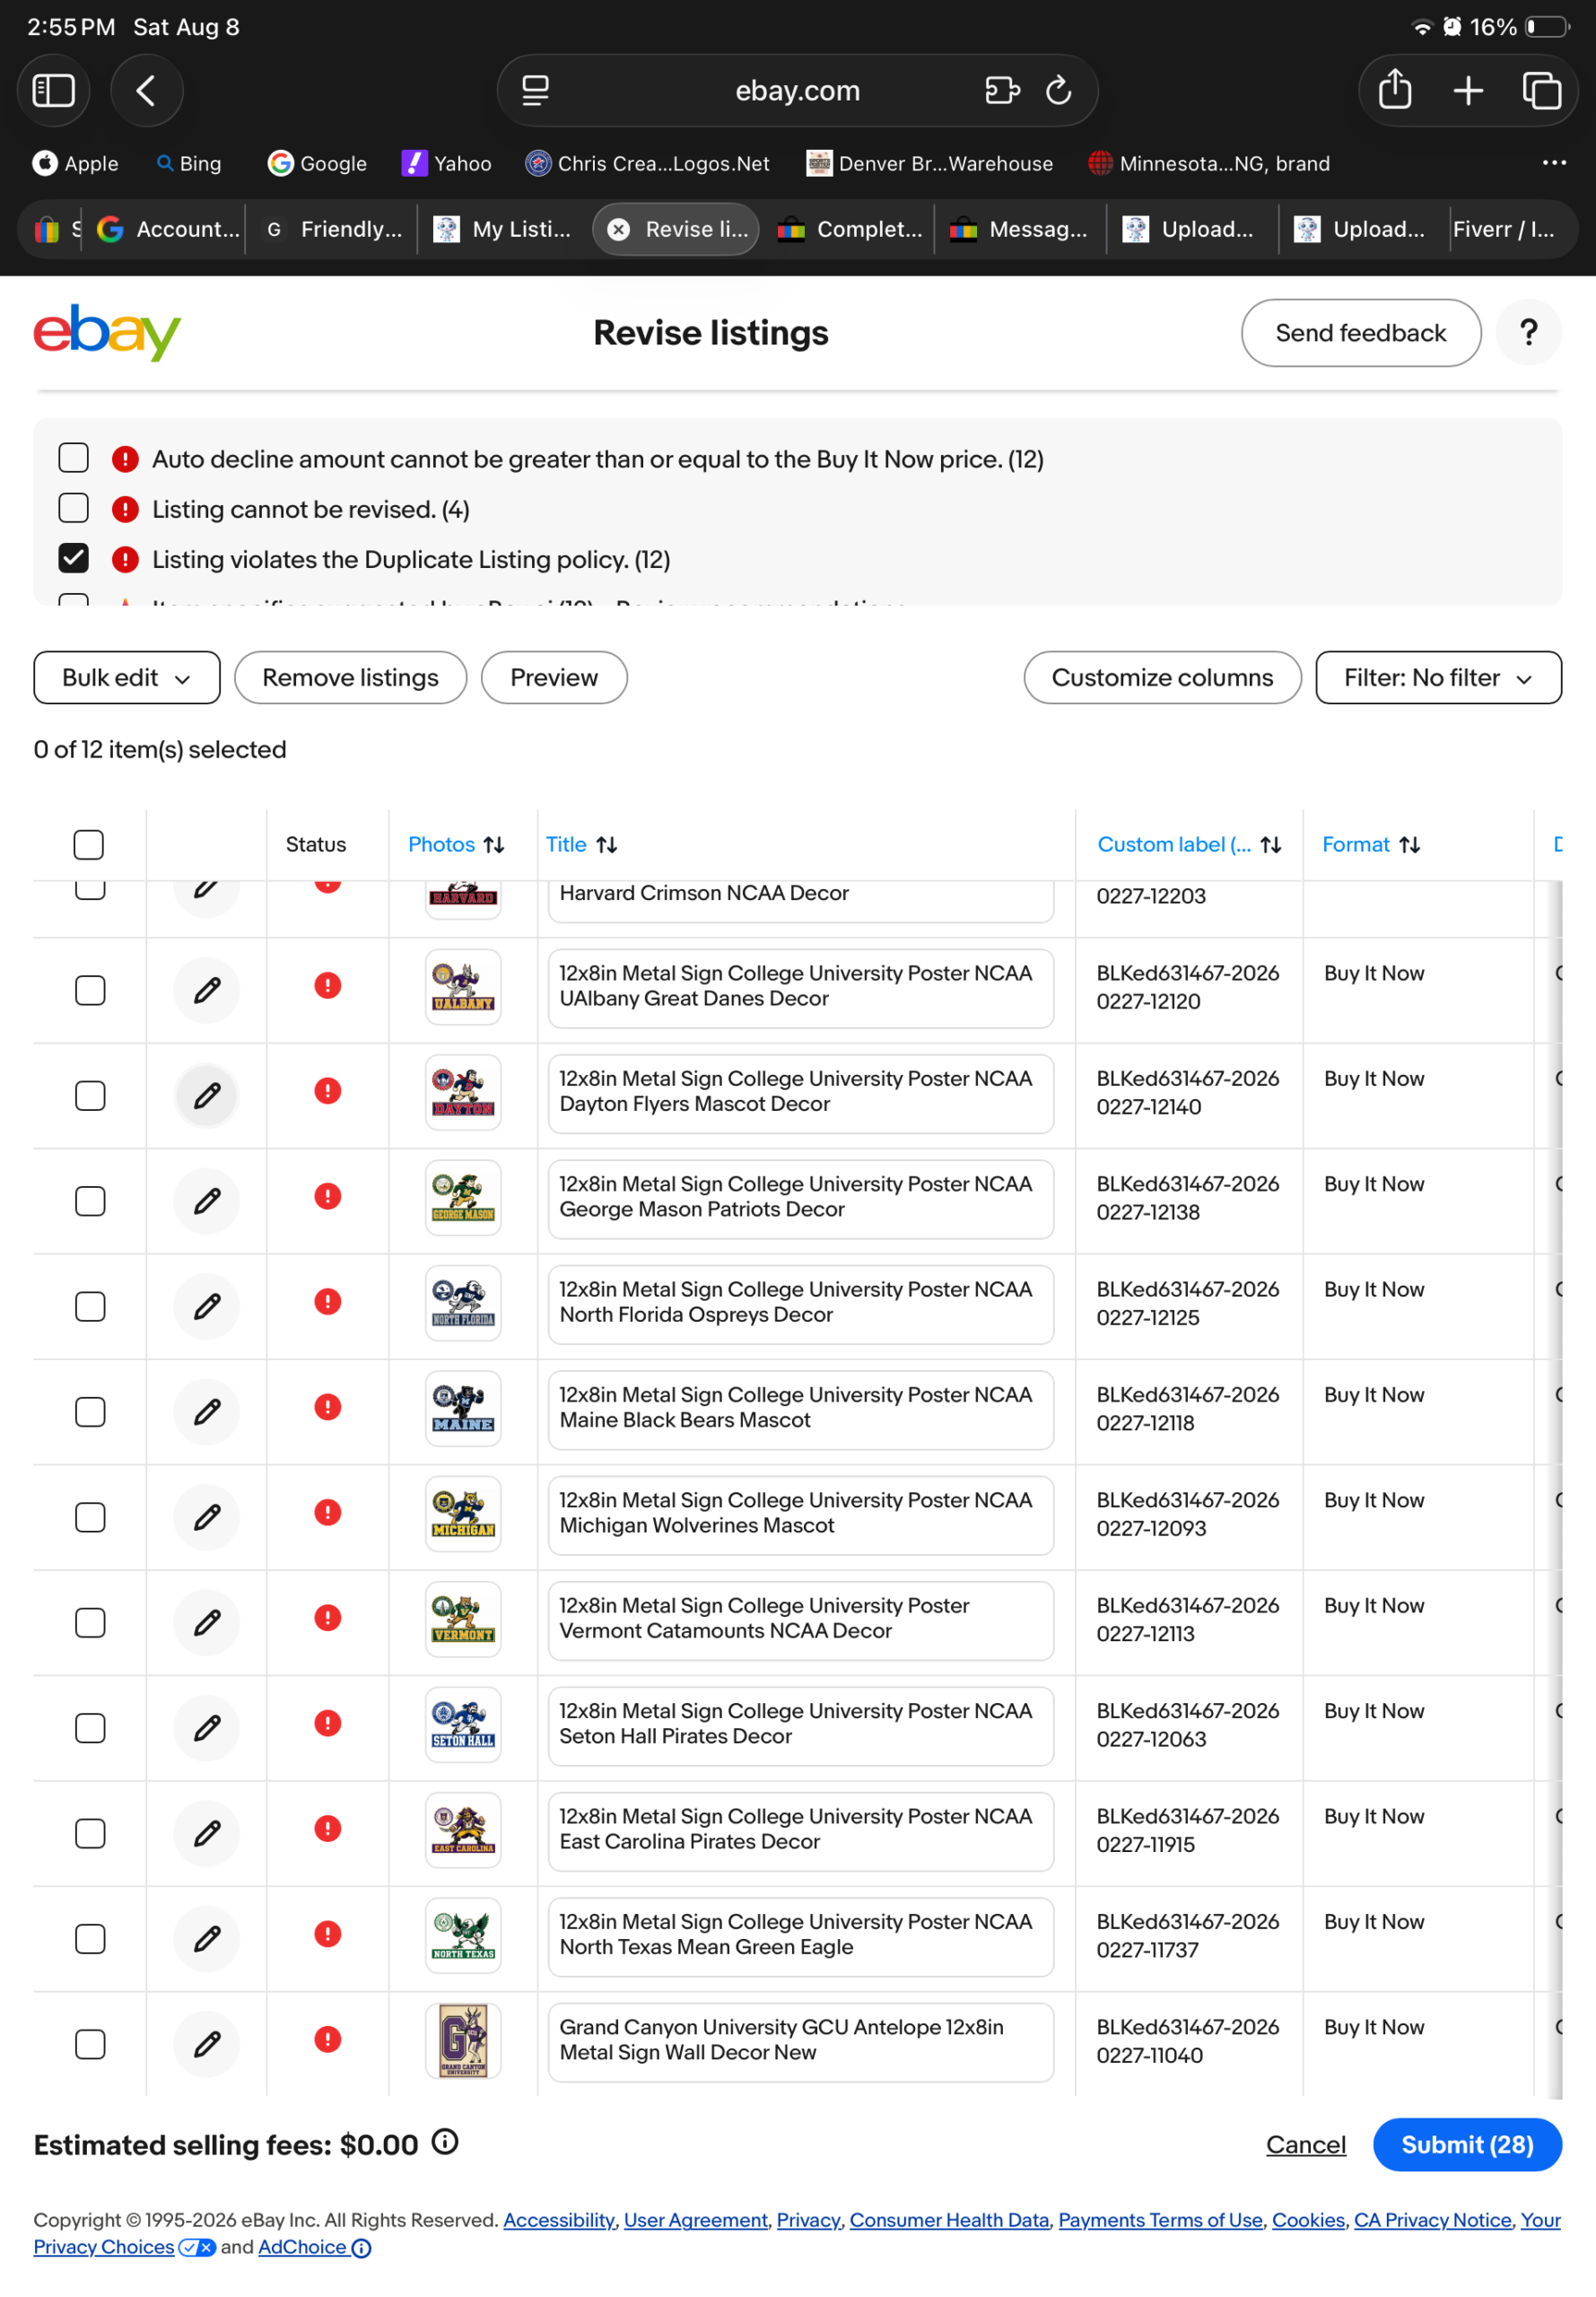
Task: Open the help question mark button
Action: pos(1527,333)
